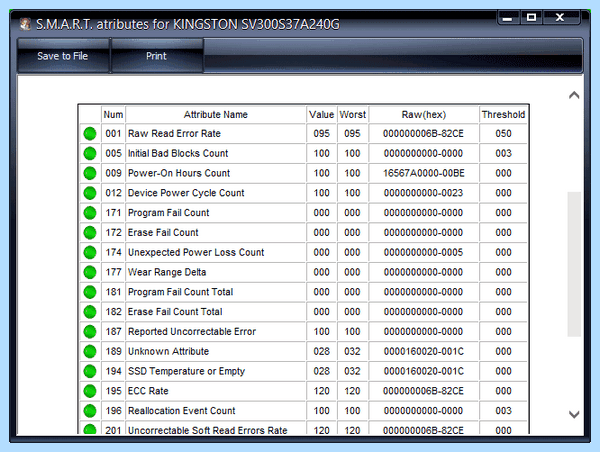The width and height of the screenshot is (600, 452).
Task: Click green status icon for Unexpected Power Loss Count
Action: (x=90, y=253)
